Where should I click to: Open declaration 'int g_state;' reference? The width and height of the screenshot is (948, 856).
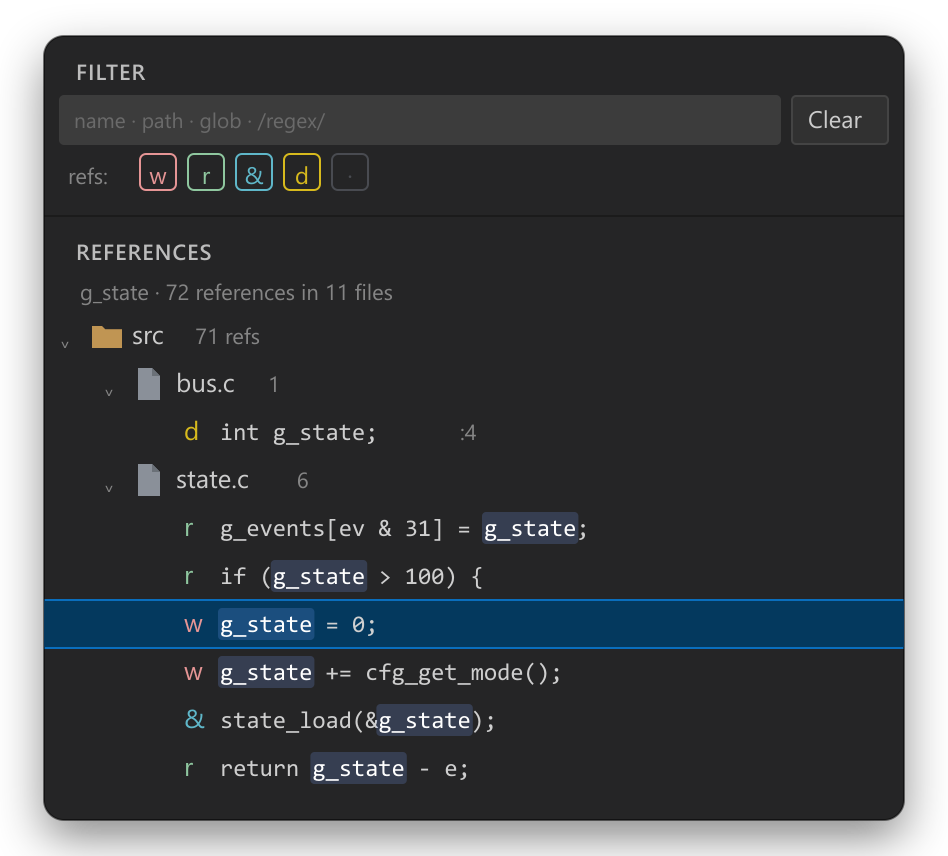click(x=474, y=432)
